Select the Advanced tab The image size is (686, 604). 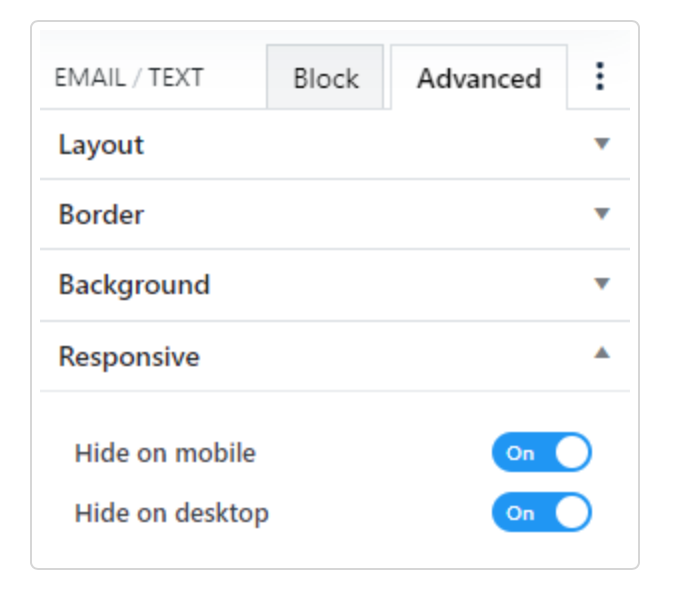(x=479, y=78)
